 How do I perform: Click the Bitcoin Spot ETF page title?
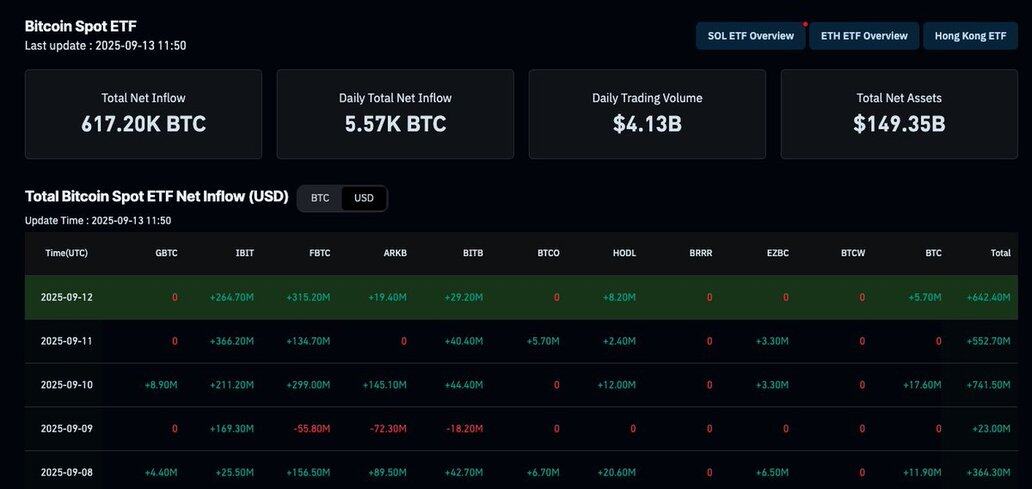pyautogui.click(x=81, y=26)
